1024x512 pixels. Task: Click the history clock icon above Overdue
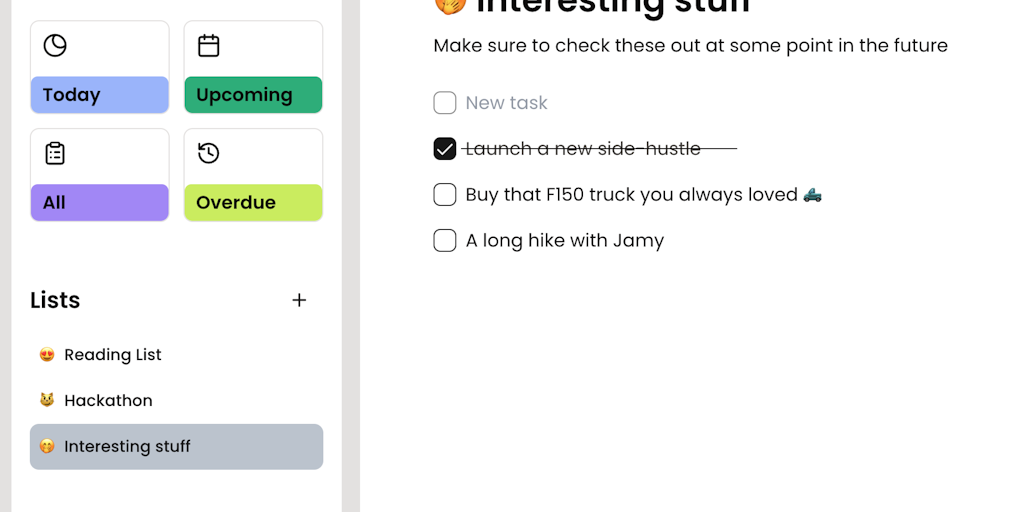208,153
